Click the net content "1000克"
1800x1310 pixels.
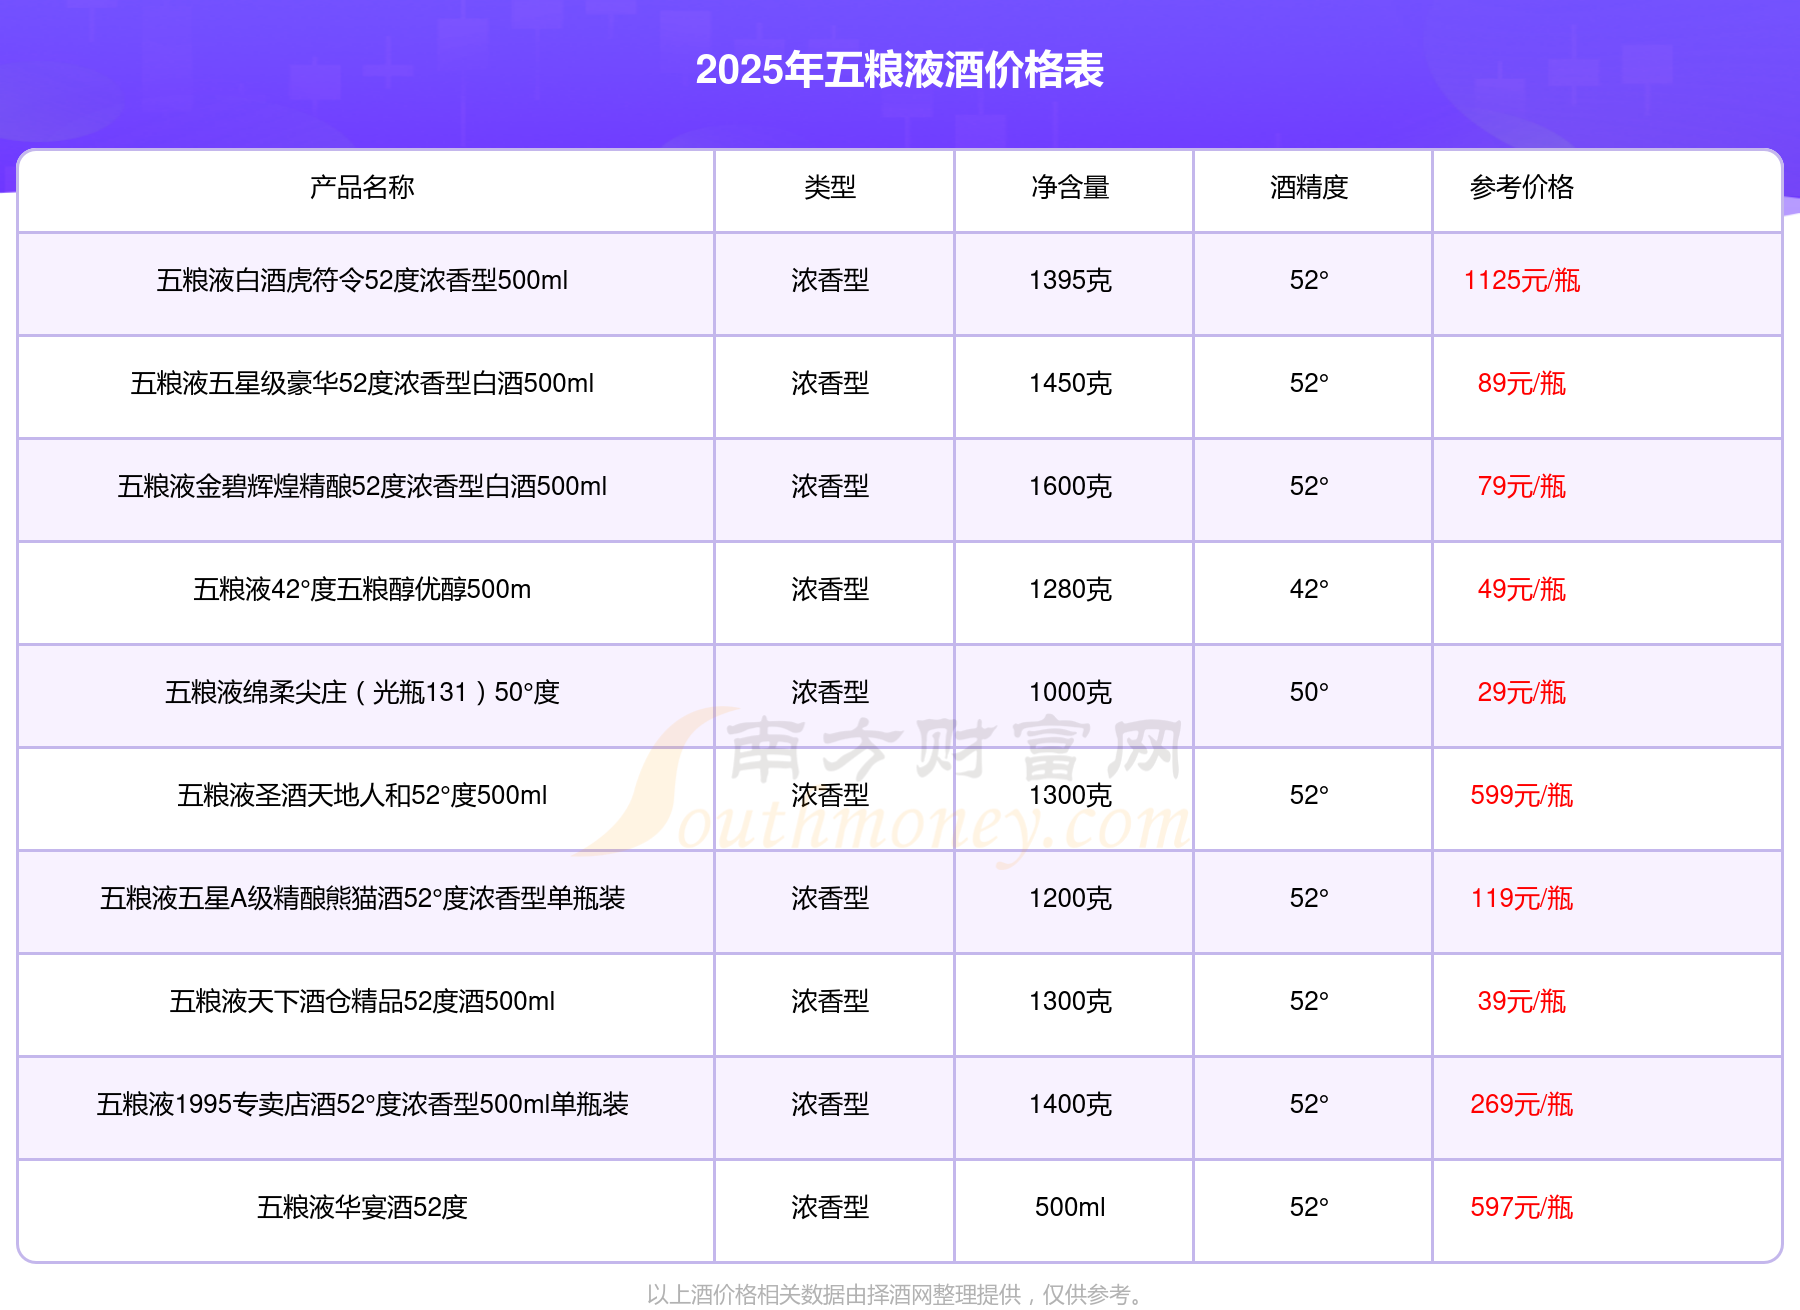coord(1070,692)
